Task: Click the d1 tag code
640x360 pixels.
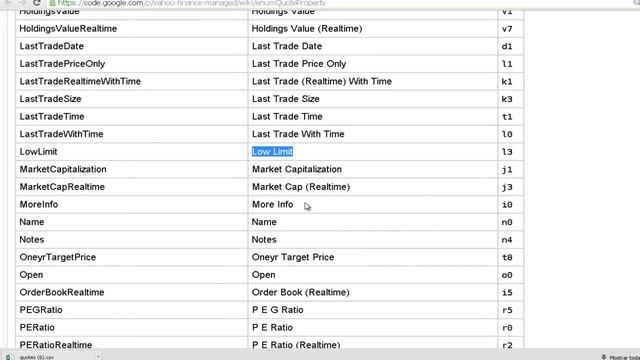Action: click(507, 47)
